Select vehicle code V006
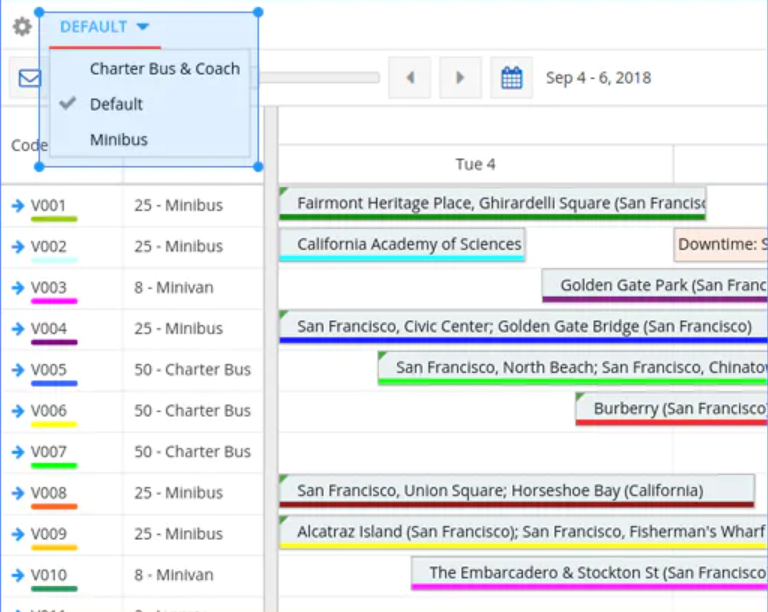 coord(48,410)
